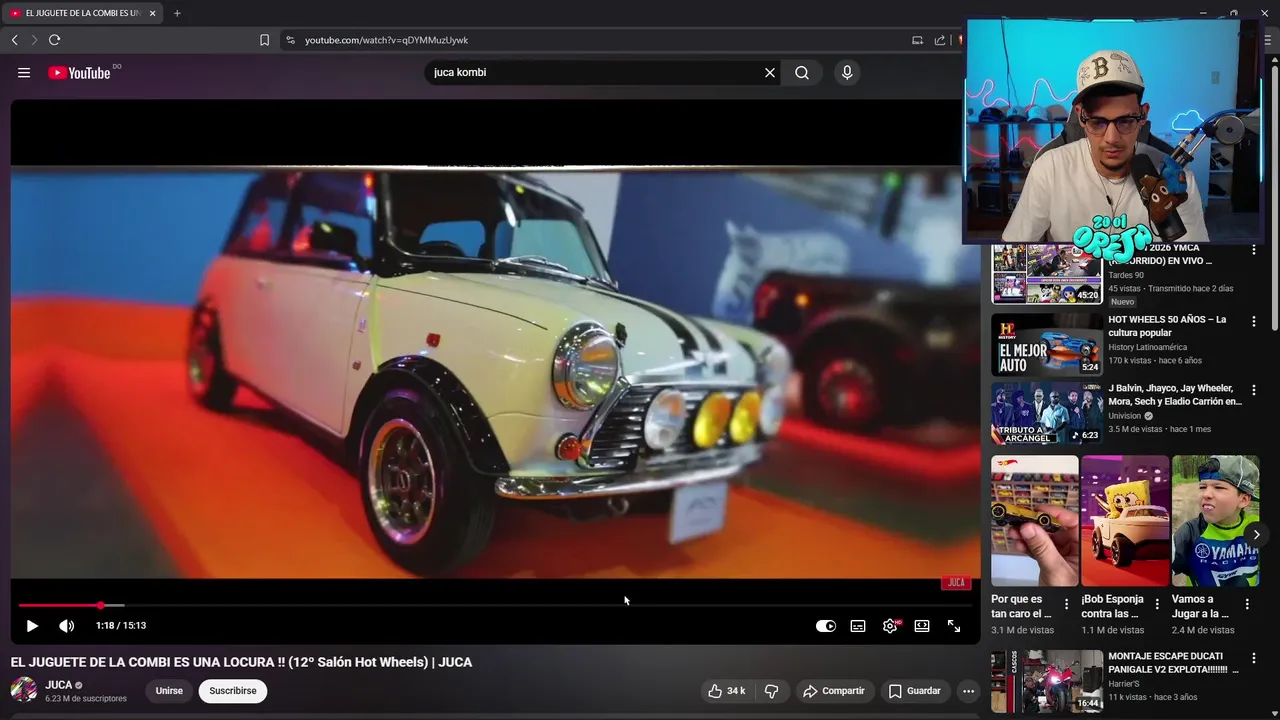Save the video with Guardar
The height and width of the screenshot is (720, 1280).
pos(915,691)
